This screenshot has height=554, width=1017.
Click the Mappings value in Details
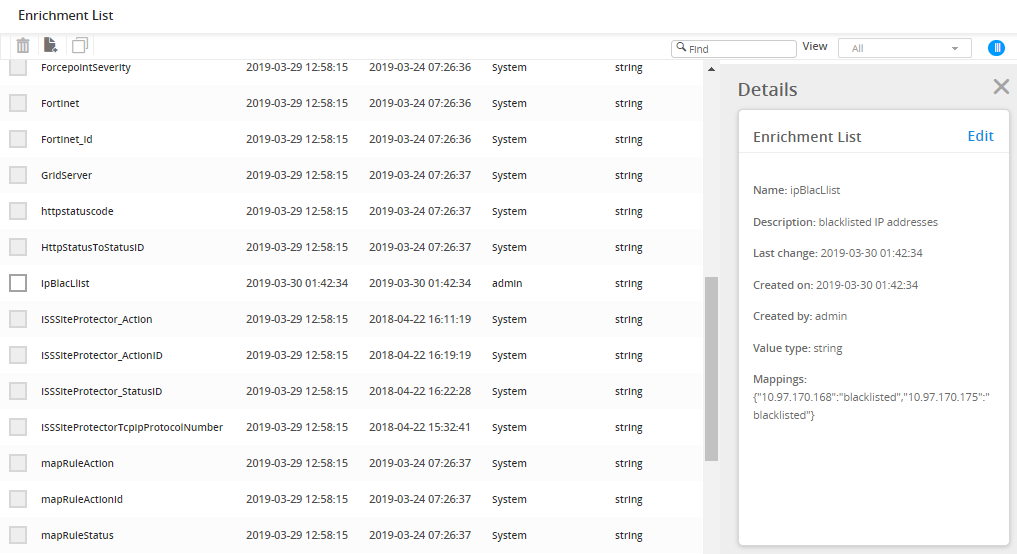[x=871, y=406]
